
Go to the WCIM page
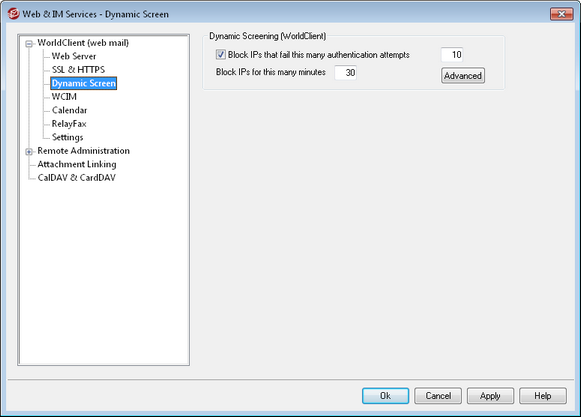64,97
